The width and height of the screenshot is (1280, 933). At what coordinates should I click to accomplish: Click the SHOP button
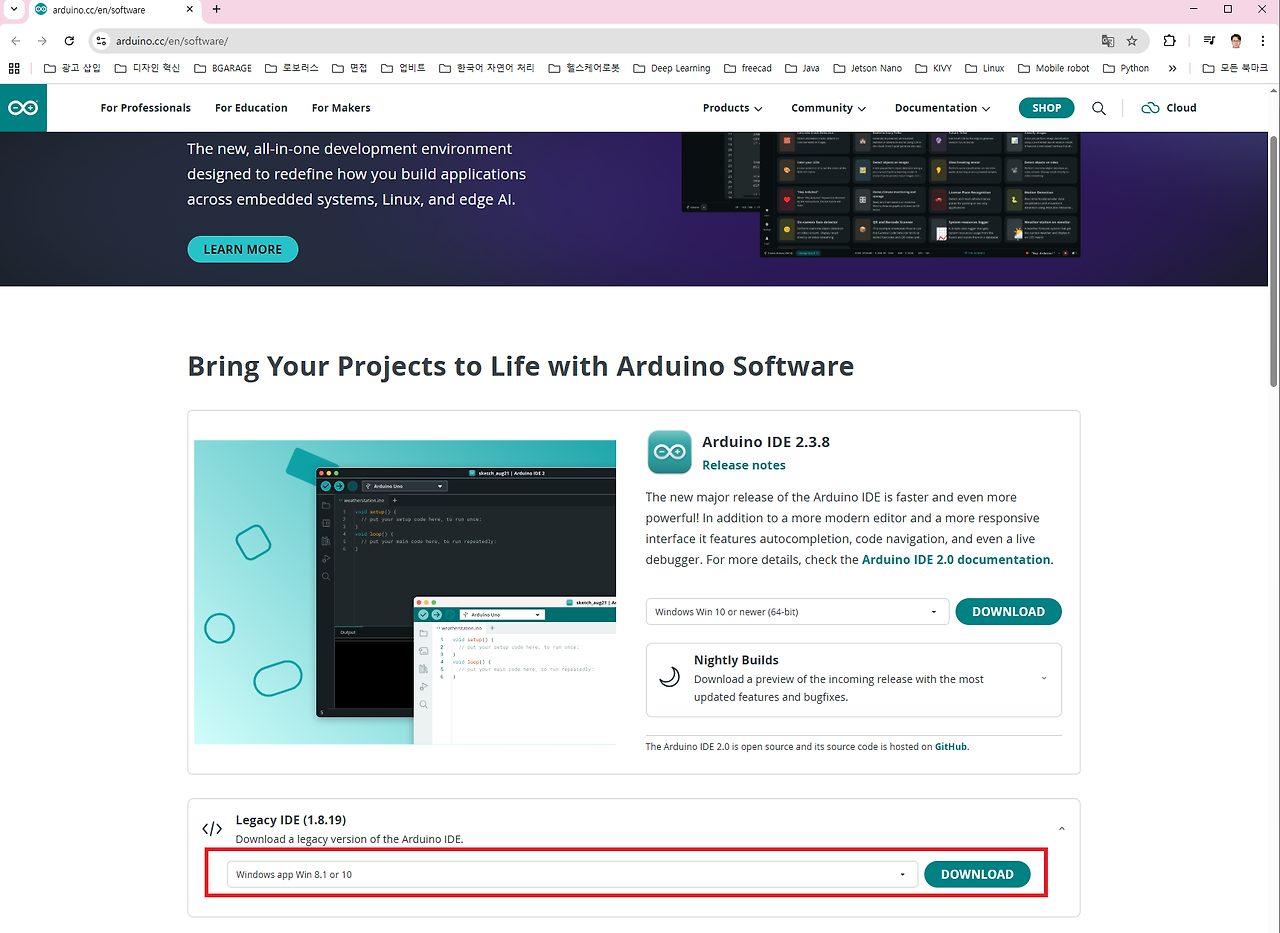click(x=1046, y=108)
